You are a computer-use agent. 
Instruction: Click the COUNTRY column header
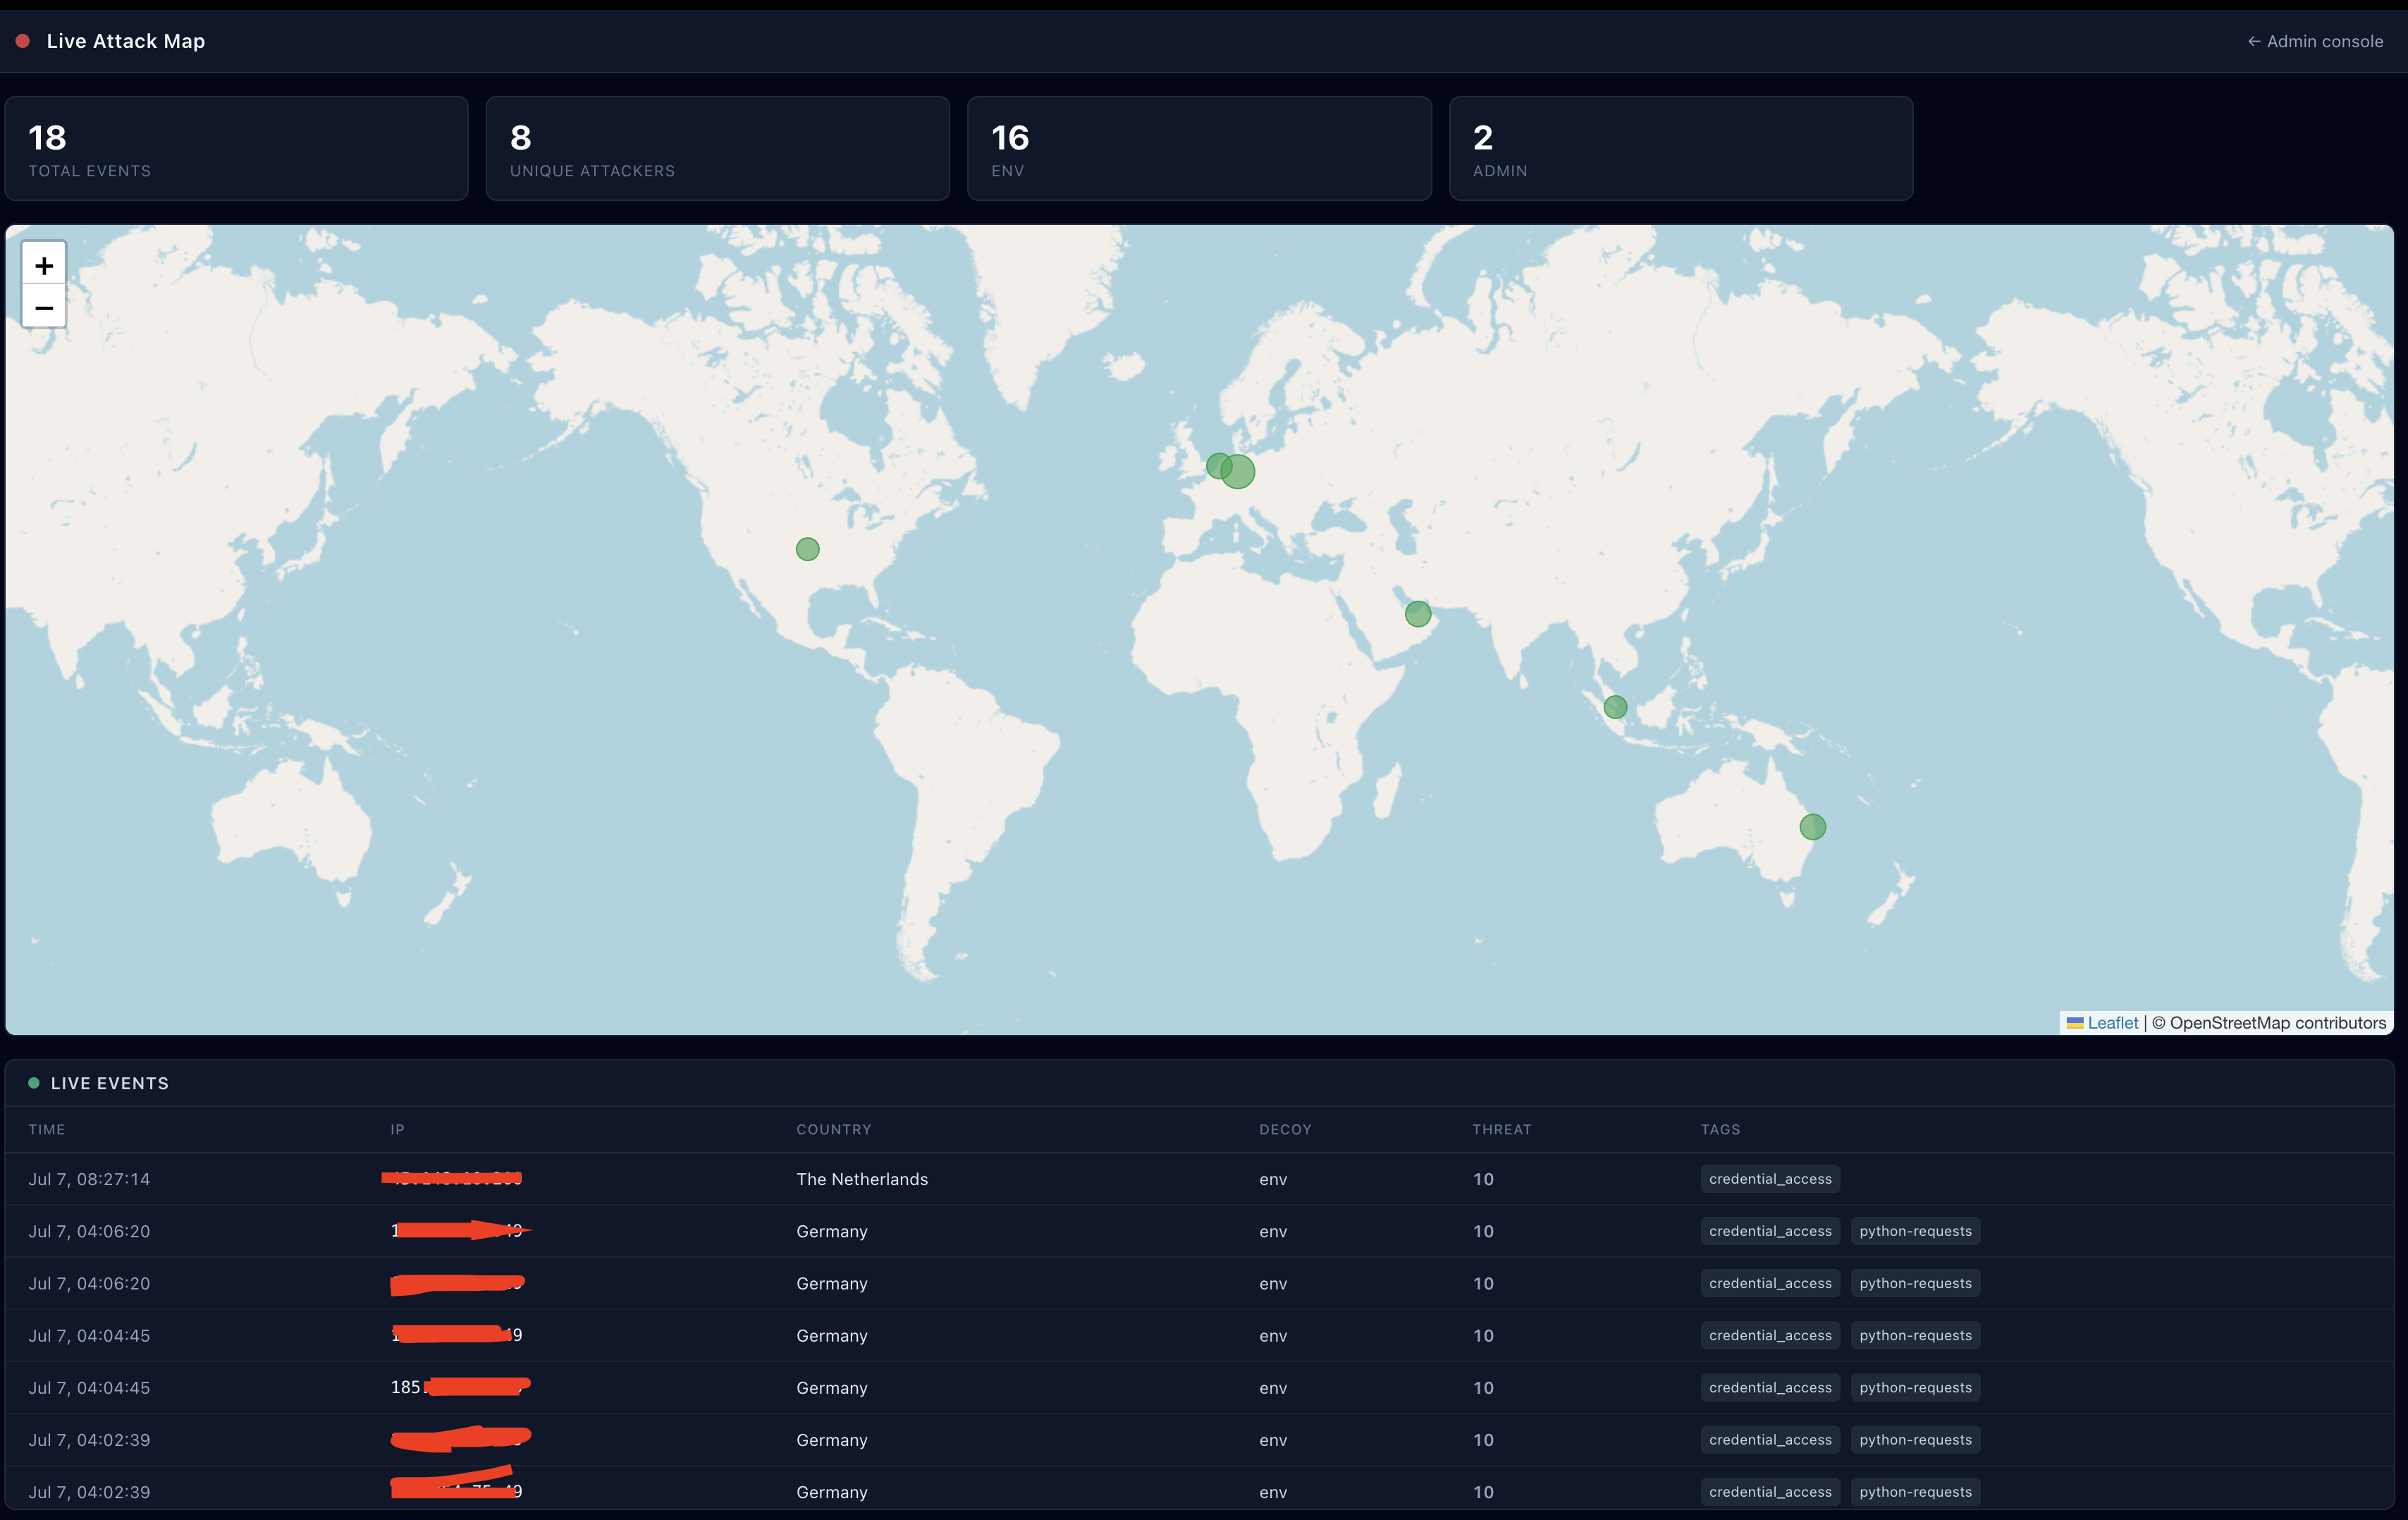[834, 1129]
